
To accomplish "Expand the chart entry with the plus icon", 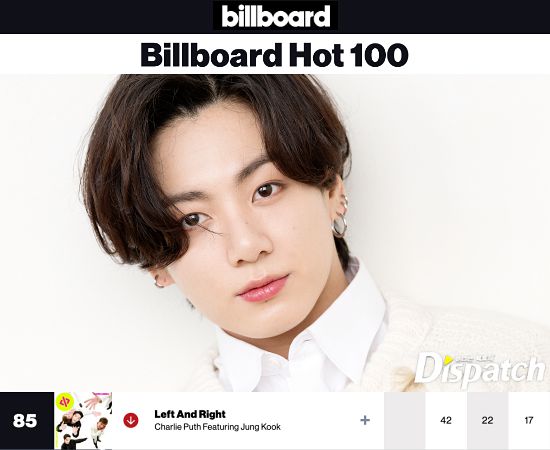I will [x=365, y=420].
